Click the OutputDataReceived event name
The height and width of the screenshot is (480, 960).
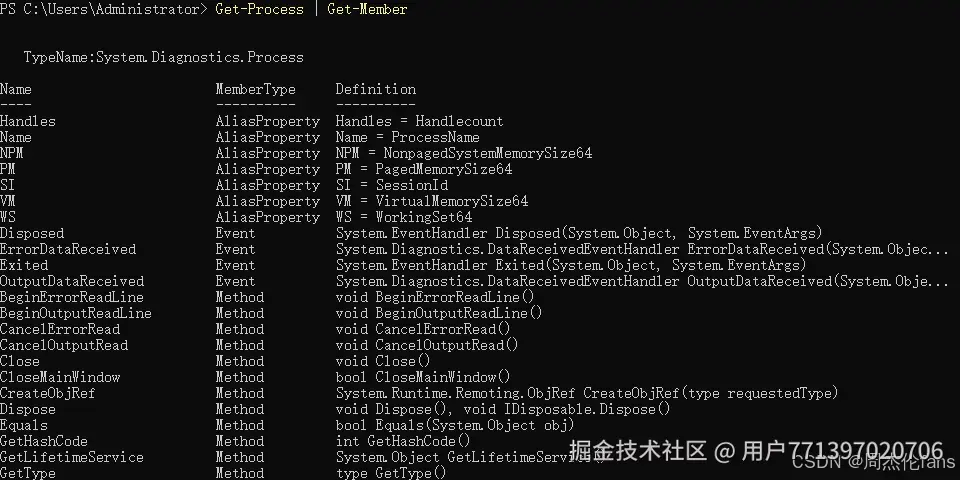pos(72,281)
